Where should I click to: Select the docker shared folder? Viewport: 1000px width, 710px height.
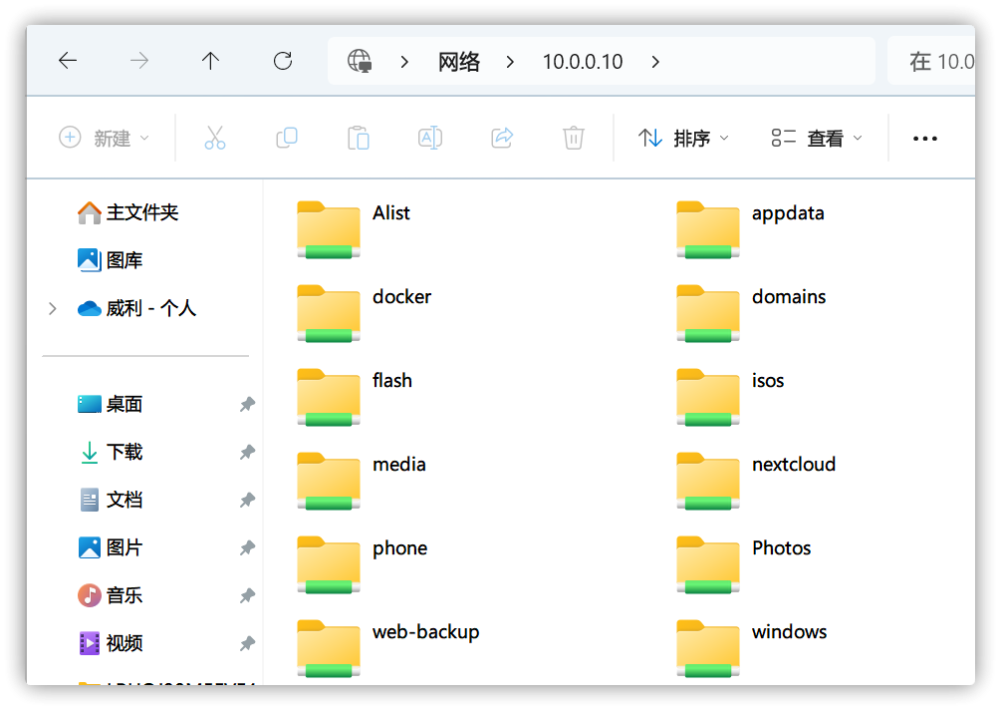(x=364, y=313)
